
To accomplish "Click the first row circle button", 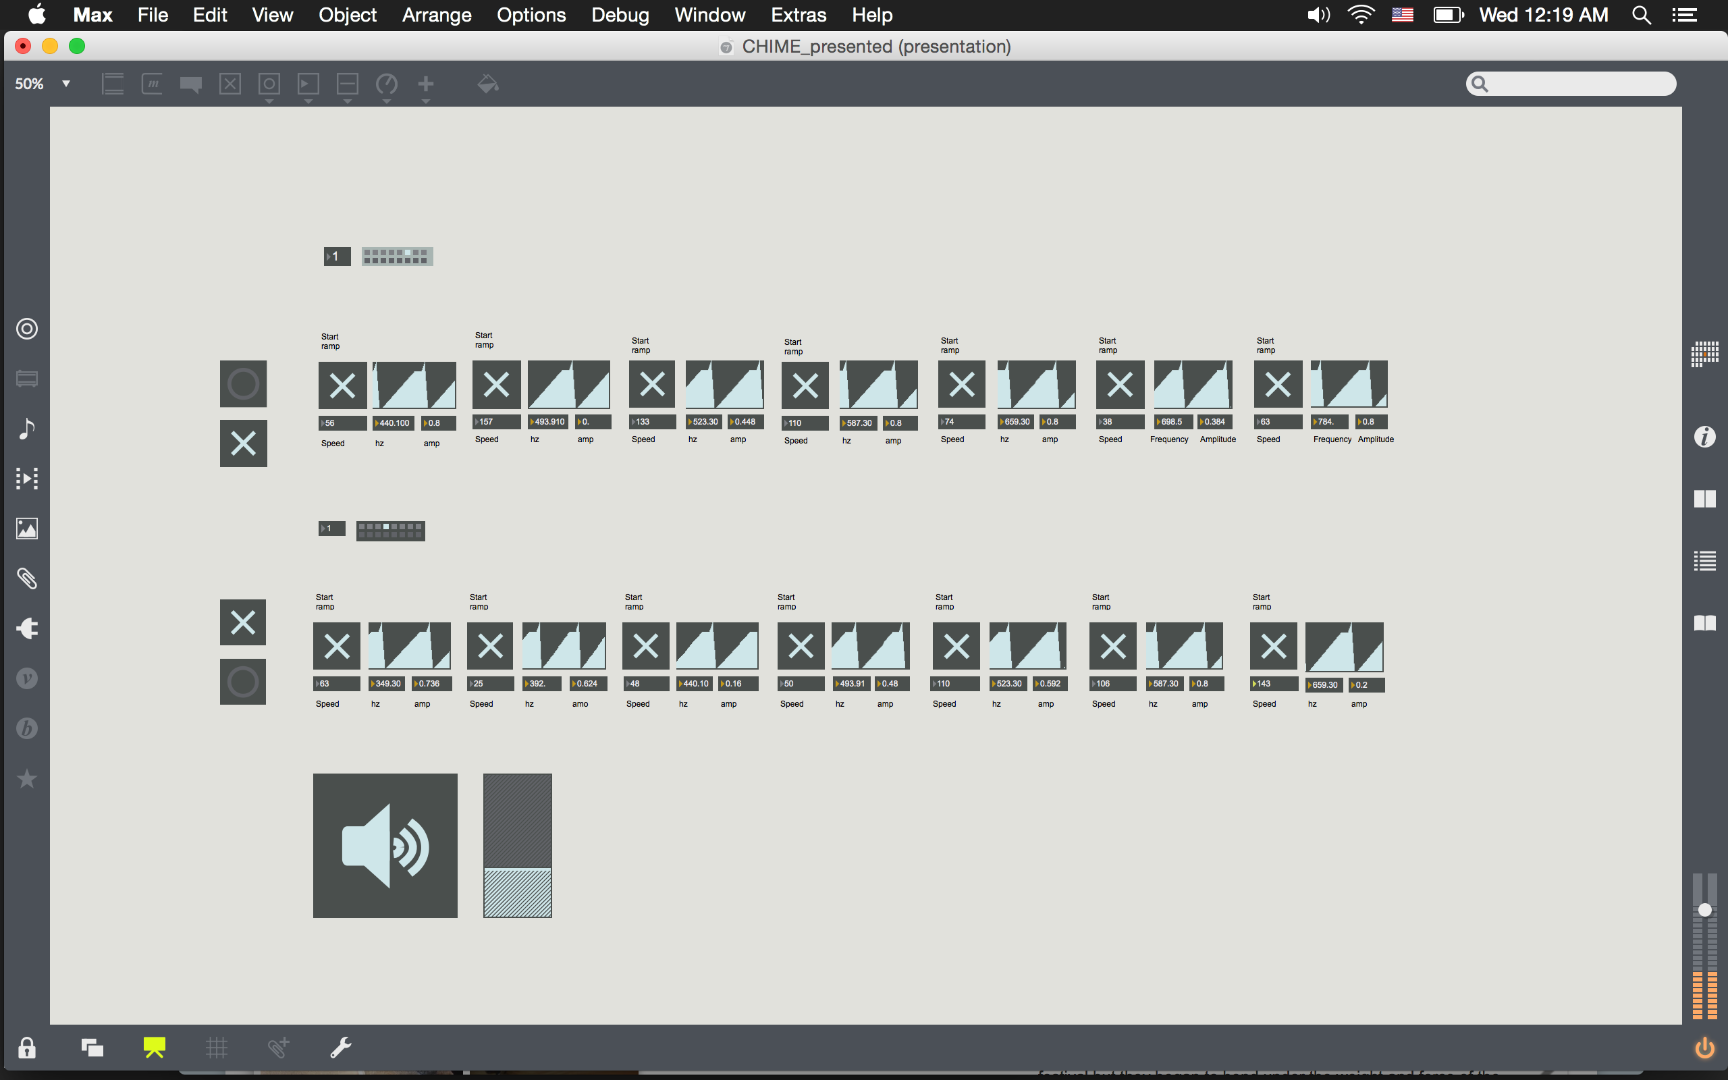I will pos(243,384).
